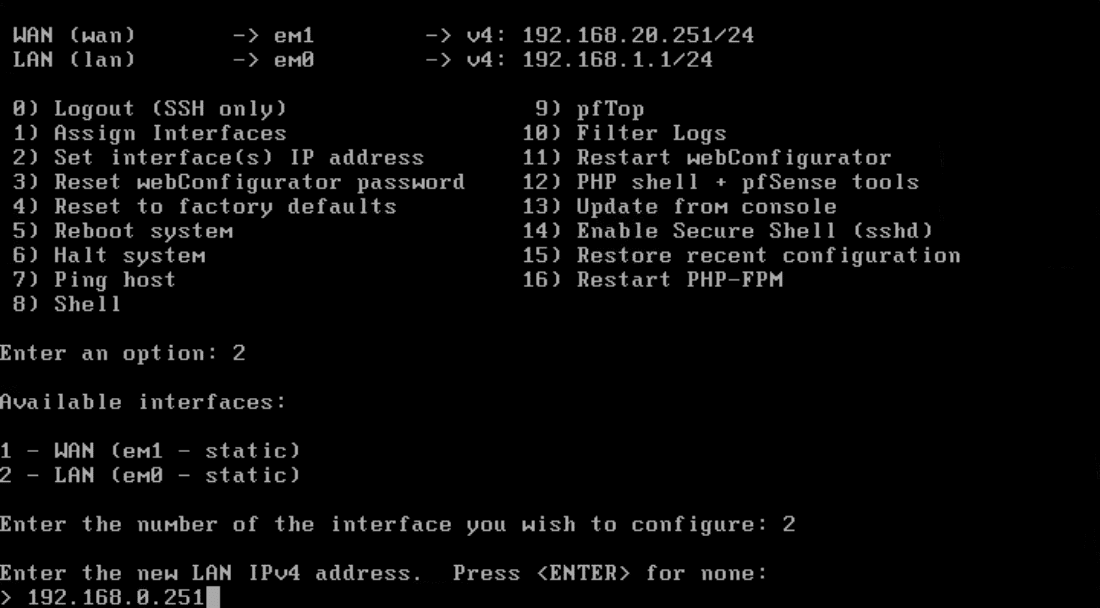Select "Enable Secure Shell (sshd)" option
This screenshot has height=608, width=1100.
[x=754, y=231]
